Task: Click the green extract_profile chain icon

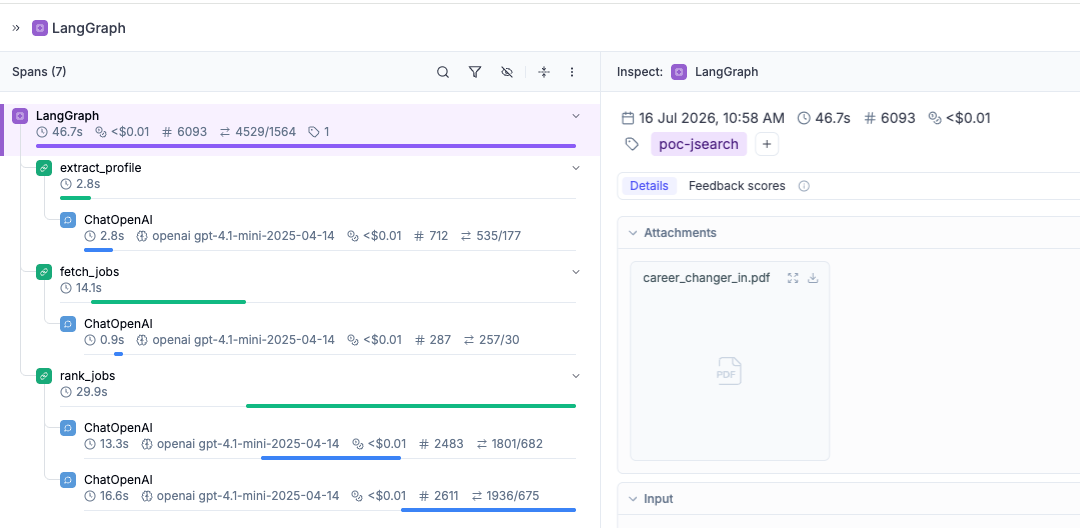Action: pos(44,167)
